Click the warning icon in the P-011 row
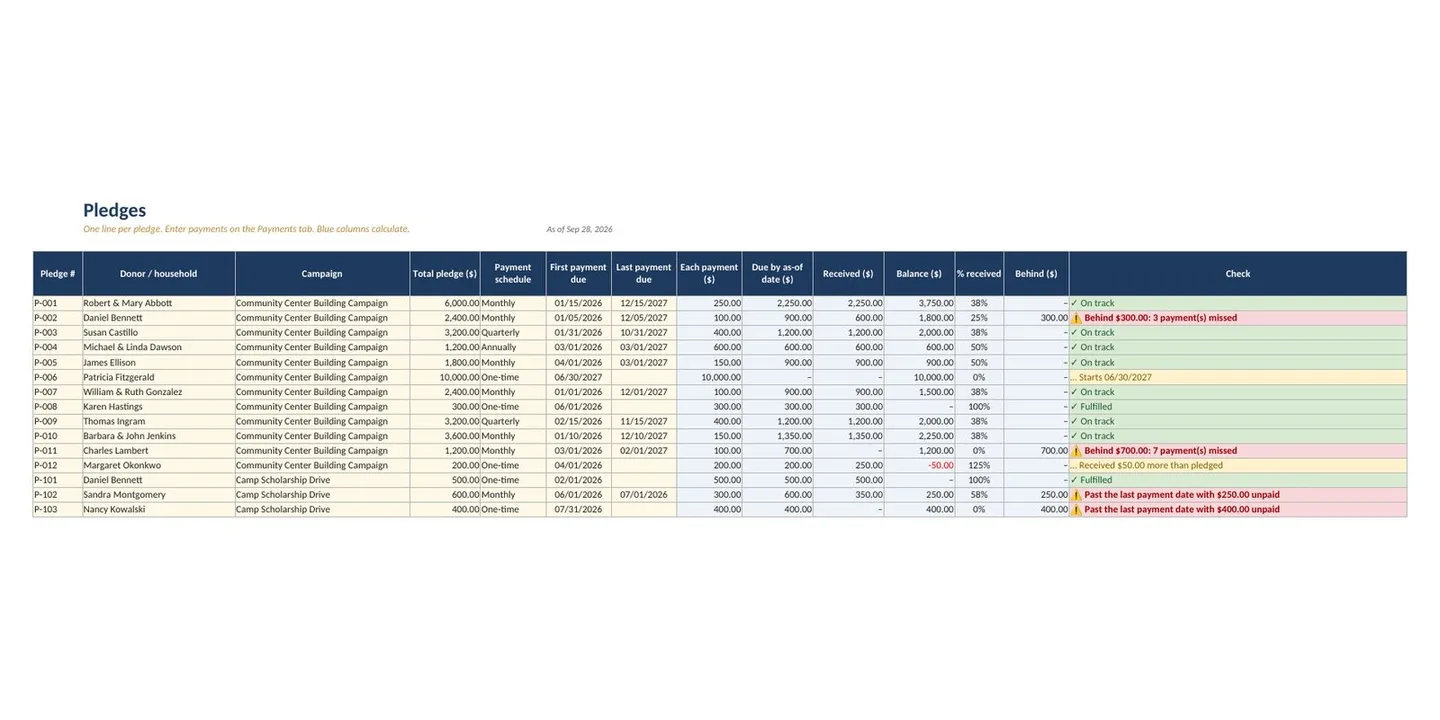This screenshot has height=720, width=1440. [1076, 451]
